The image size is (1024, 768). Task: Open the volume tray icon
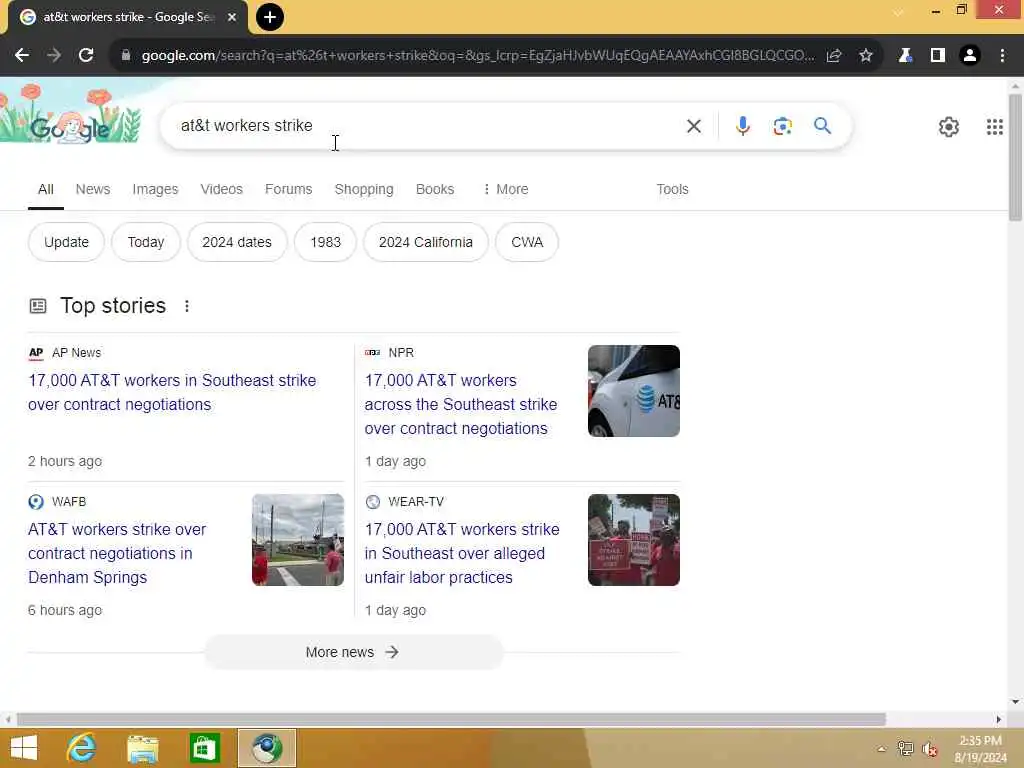click(930, 749)
